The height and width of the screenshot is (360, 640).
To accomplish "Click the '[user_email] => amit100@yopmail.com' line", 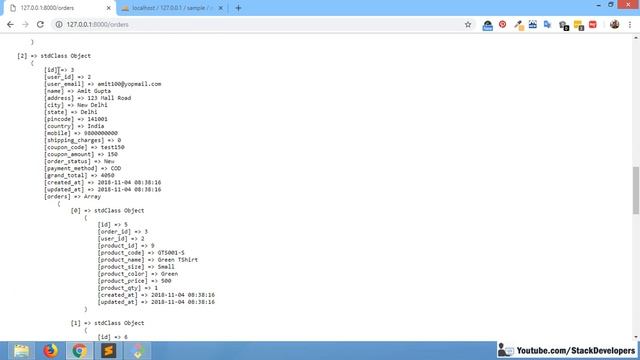I will point(102,84).
